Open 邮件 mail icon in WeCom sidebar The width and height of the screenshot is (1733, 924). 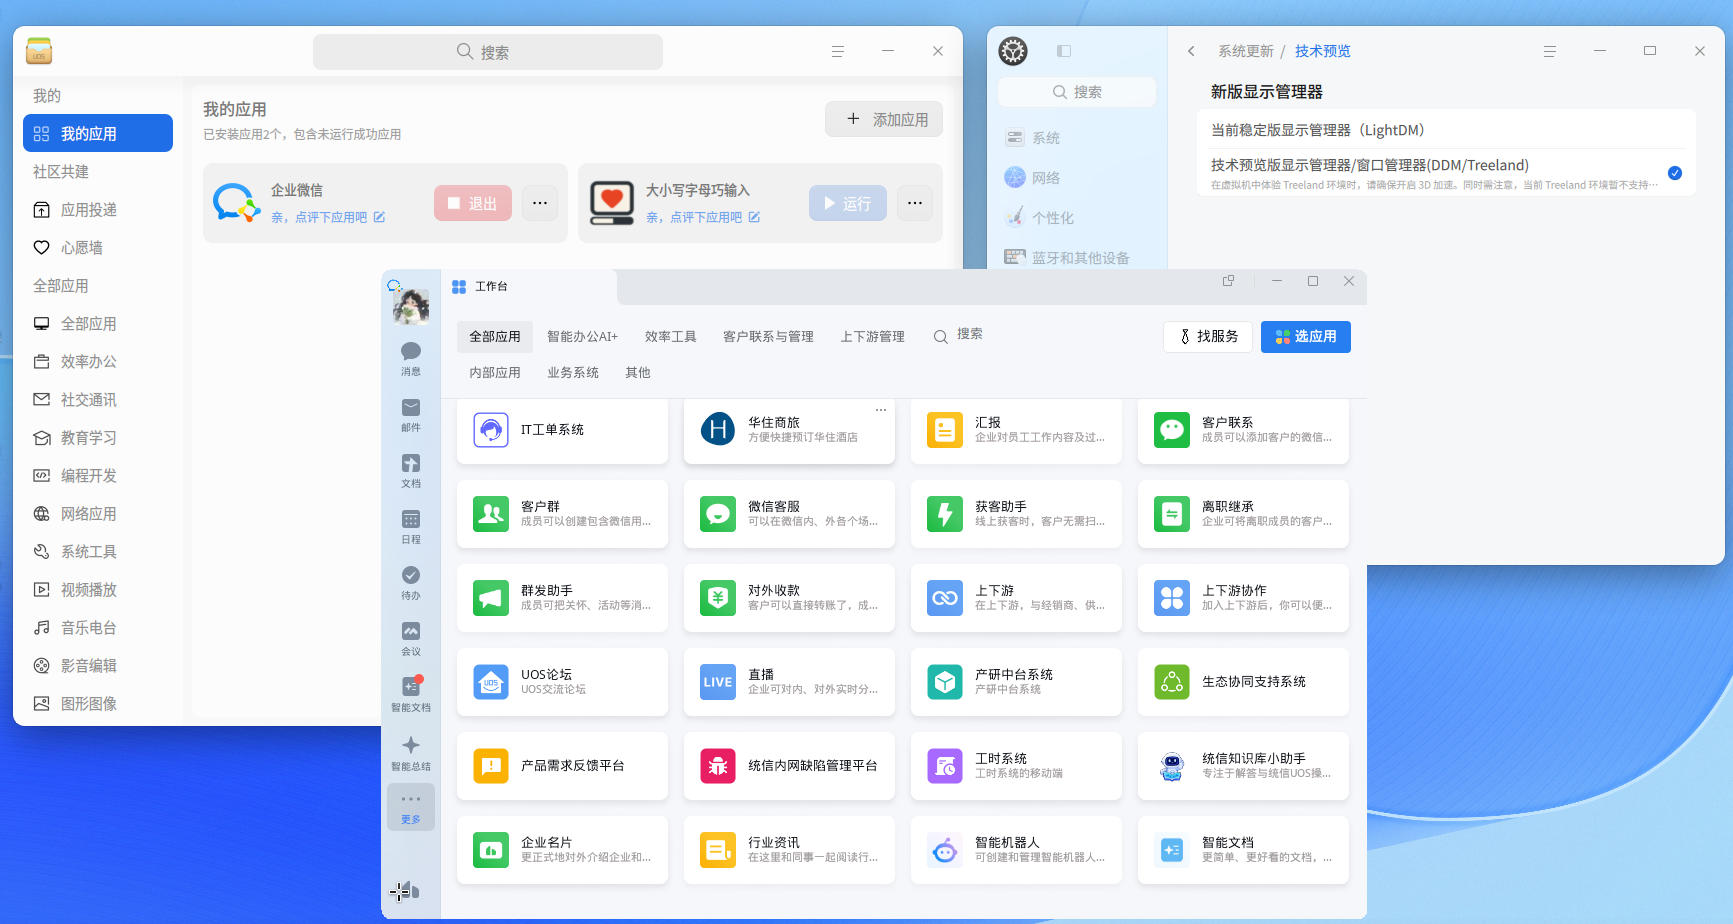[x=411, y=414]
